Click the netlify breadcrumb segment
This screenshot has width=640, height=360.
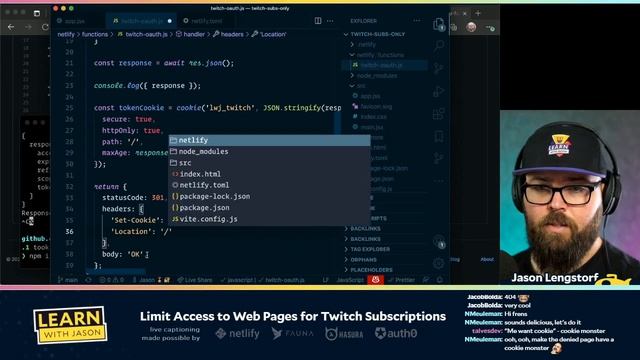click(x=66, y=34)
